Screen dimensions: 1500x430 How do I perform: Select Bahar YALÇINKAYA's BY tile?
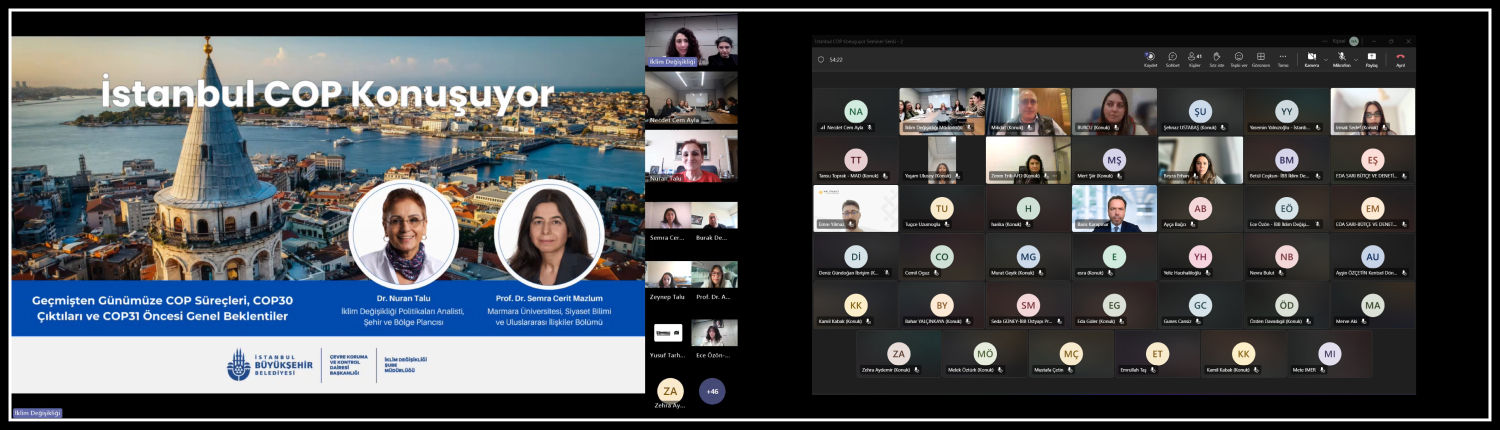[x=941, y=305]
